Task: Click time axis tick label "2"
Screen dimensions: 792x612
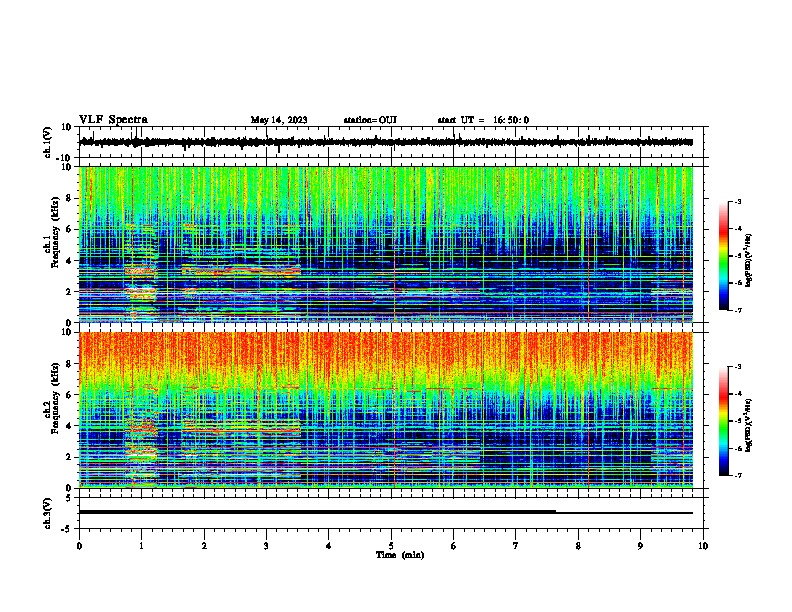Action: pyautogui.click(x=204, y=546)
